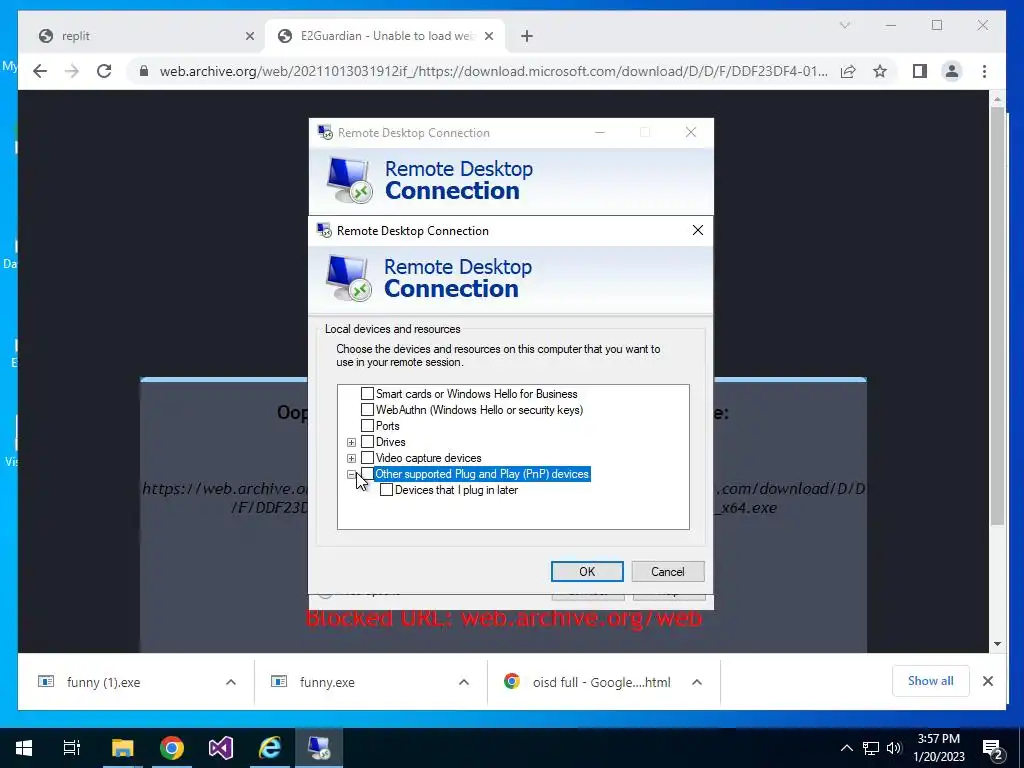Show hidden system tray icons
Screen dimensions: 1024x768
pos(846,748)
